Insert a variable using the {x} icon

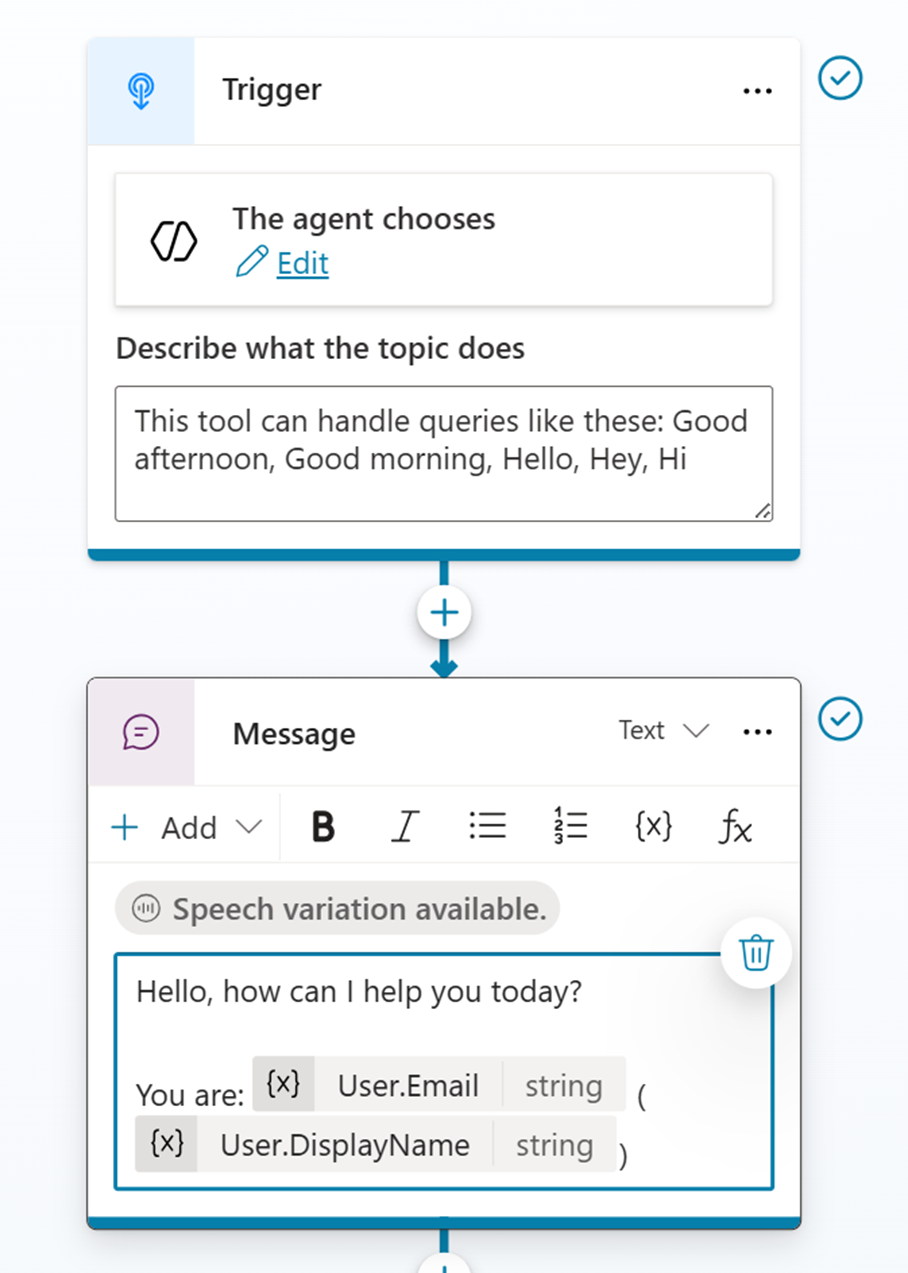(x=653, y=826)
